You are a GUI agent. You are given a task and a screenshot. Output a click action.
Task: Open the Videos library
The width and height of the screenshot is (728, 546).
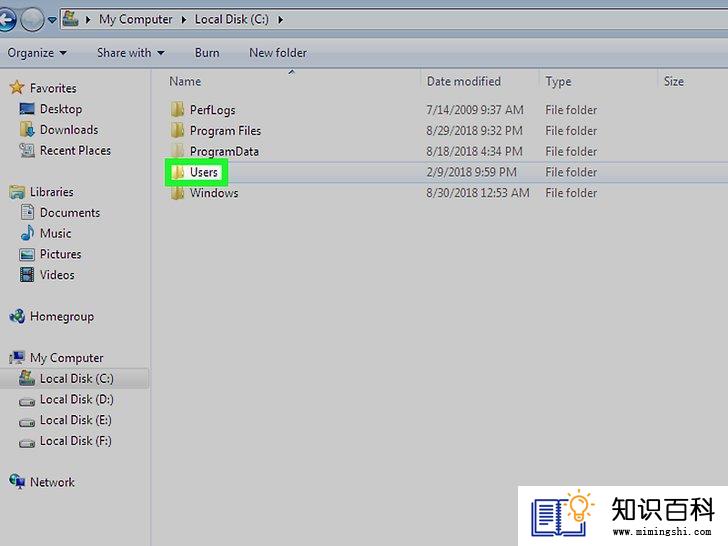[x=57, y=275]
